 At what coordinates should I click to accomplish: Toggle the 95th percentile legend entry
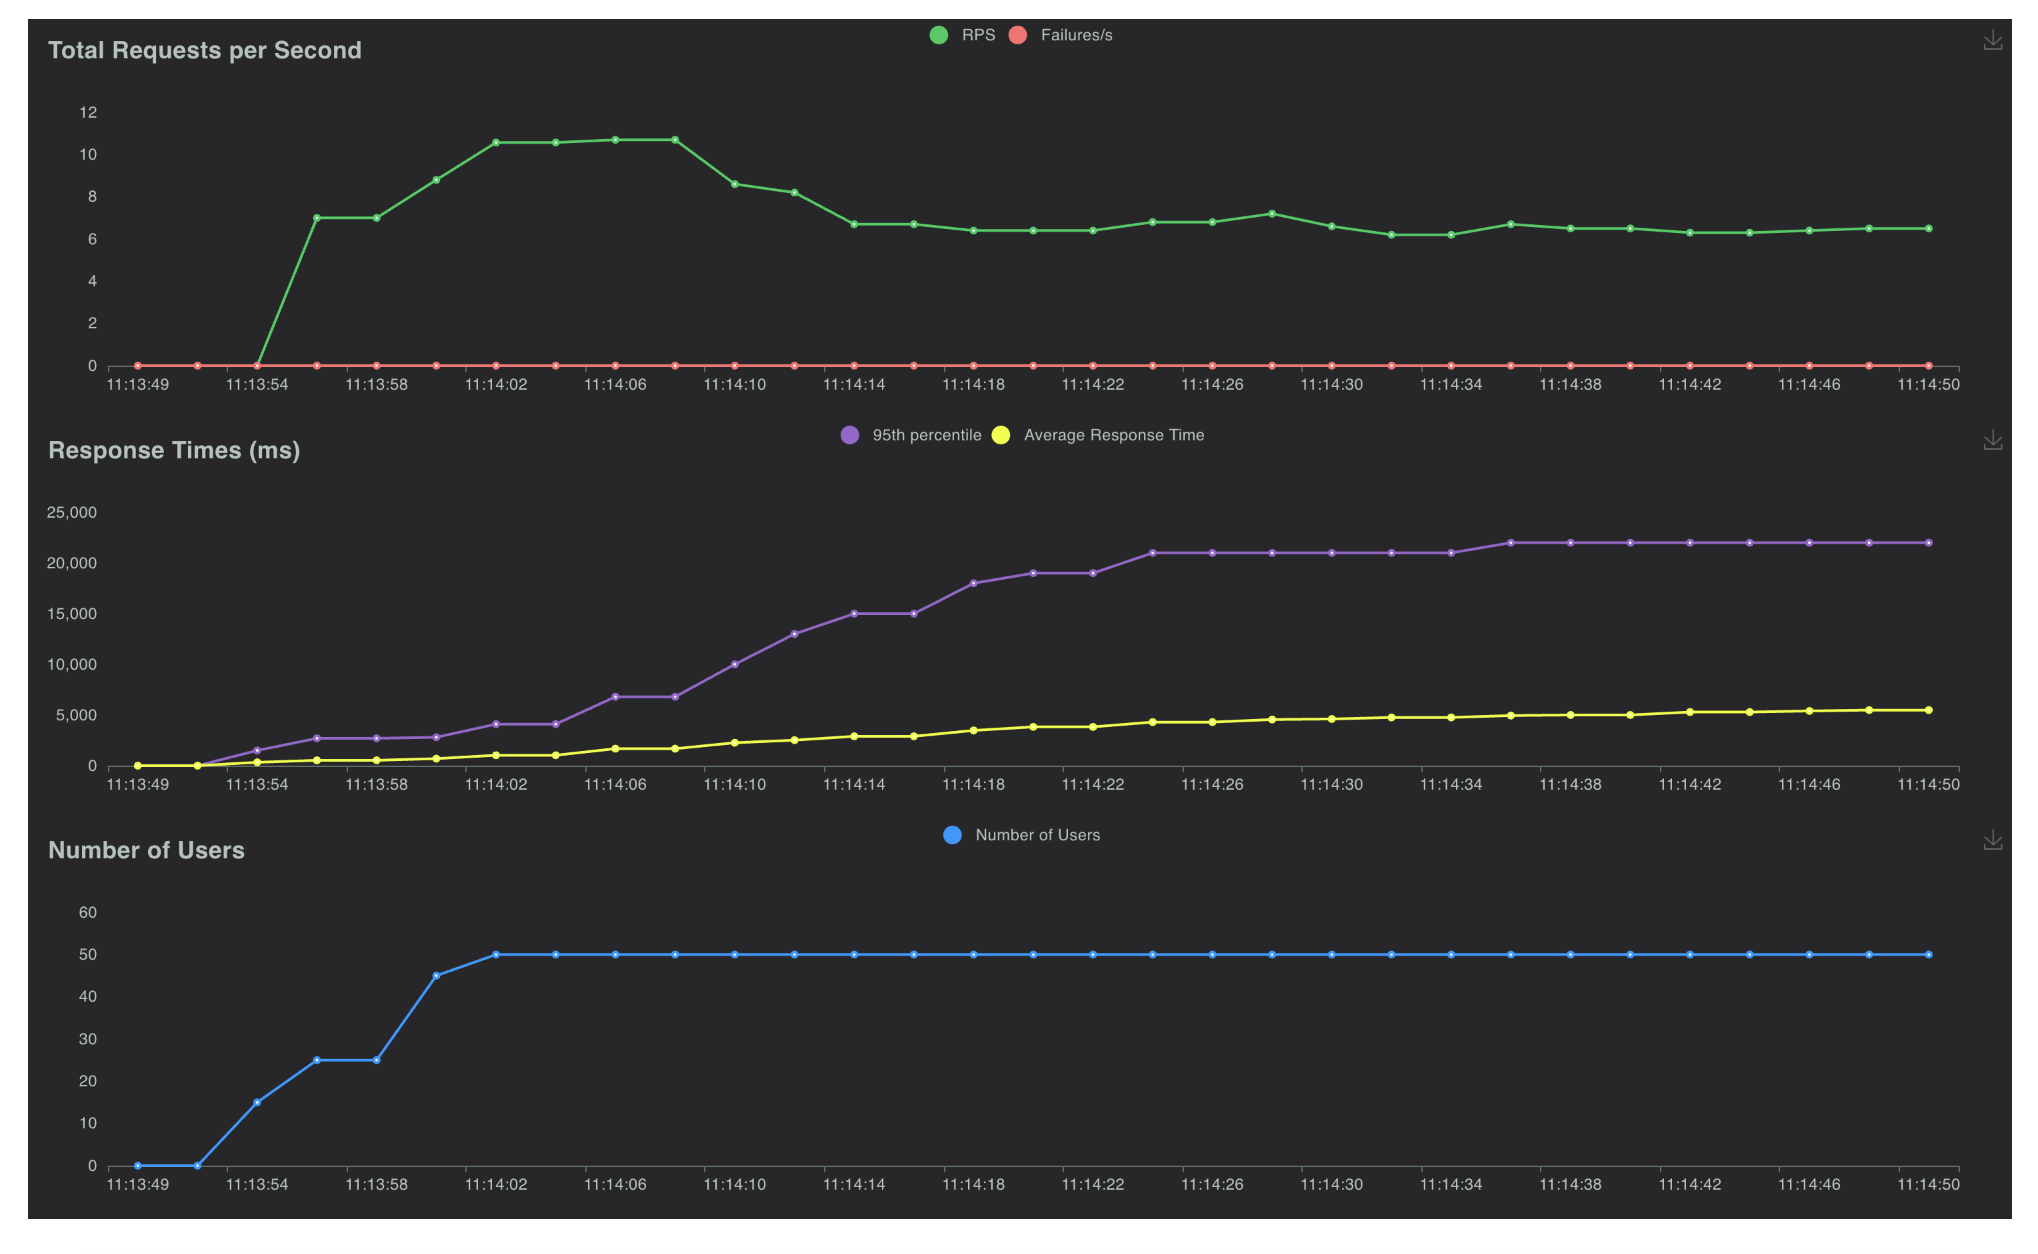pyautogui.click(x=911, y=435)
